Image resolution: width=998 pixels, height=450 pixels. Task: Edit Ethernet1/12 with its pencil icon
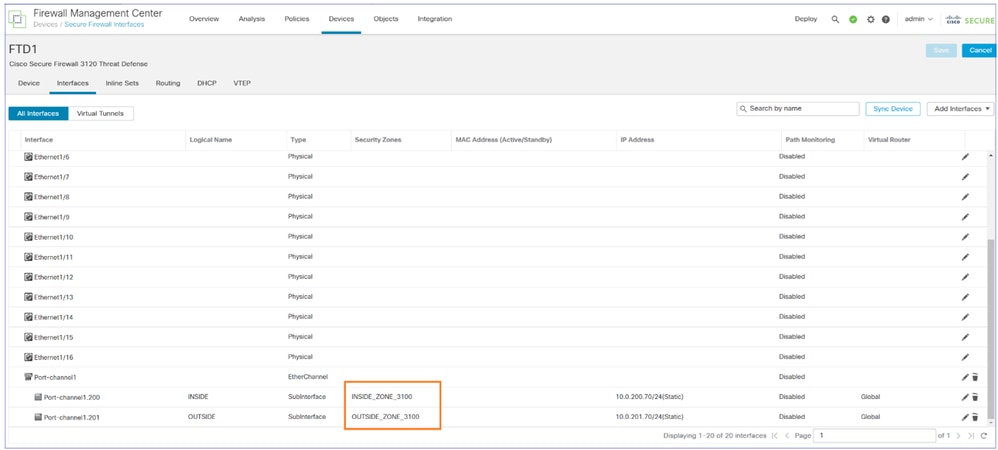965,277
